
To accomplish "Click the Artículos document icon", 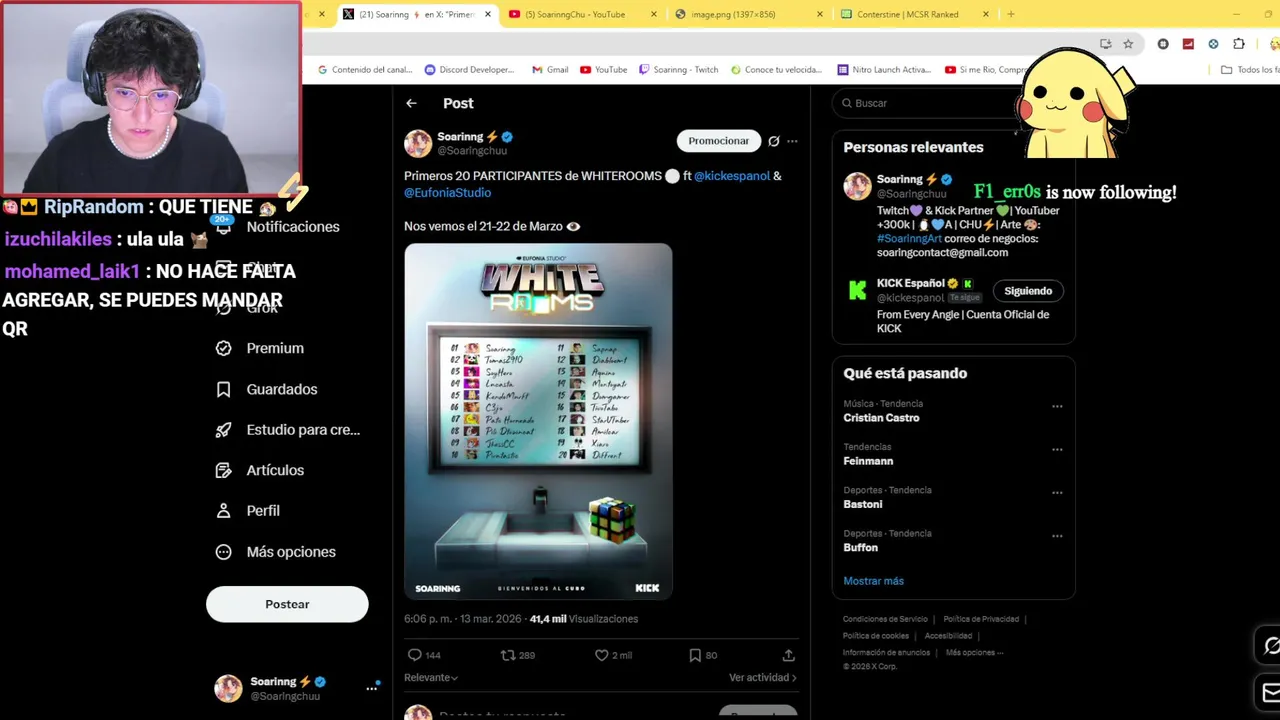I will point(224,470).
